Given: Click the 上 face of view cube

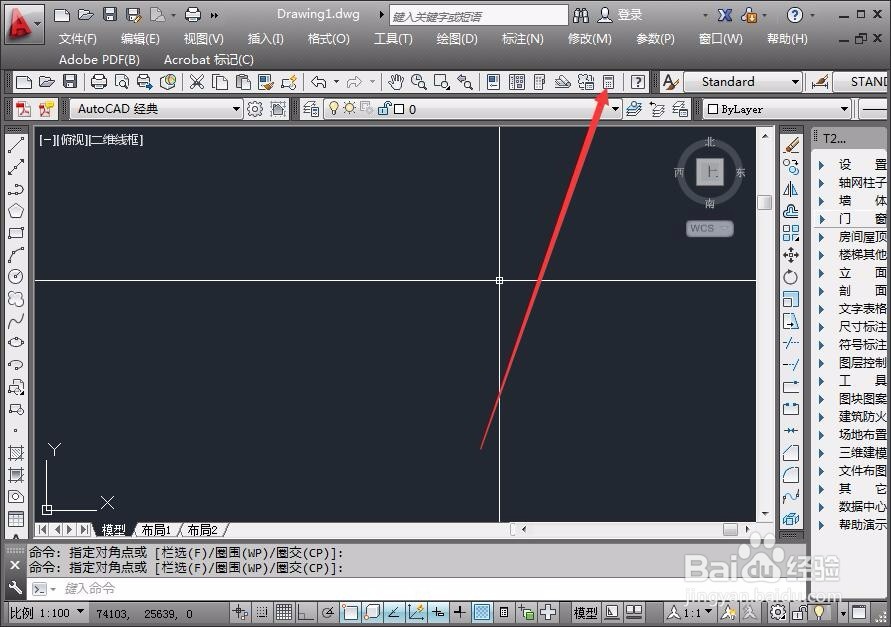Looking at the screenshot, I should coord(710,172).
